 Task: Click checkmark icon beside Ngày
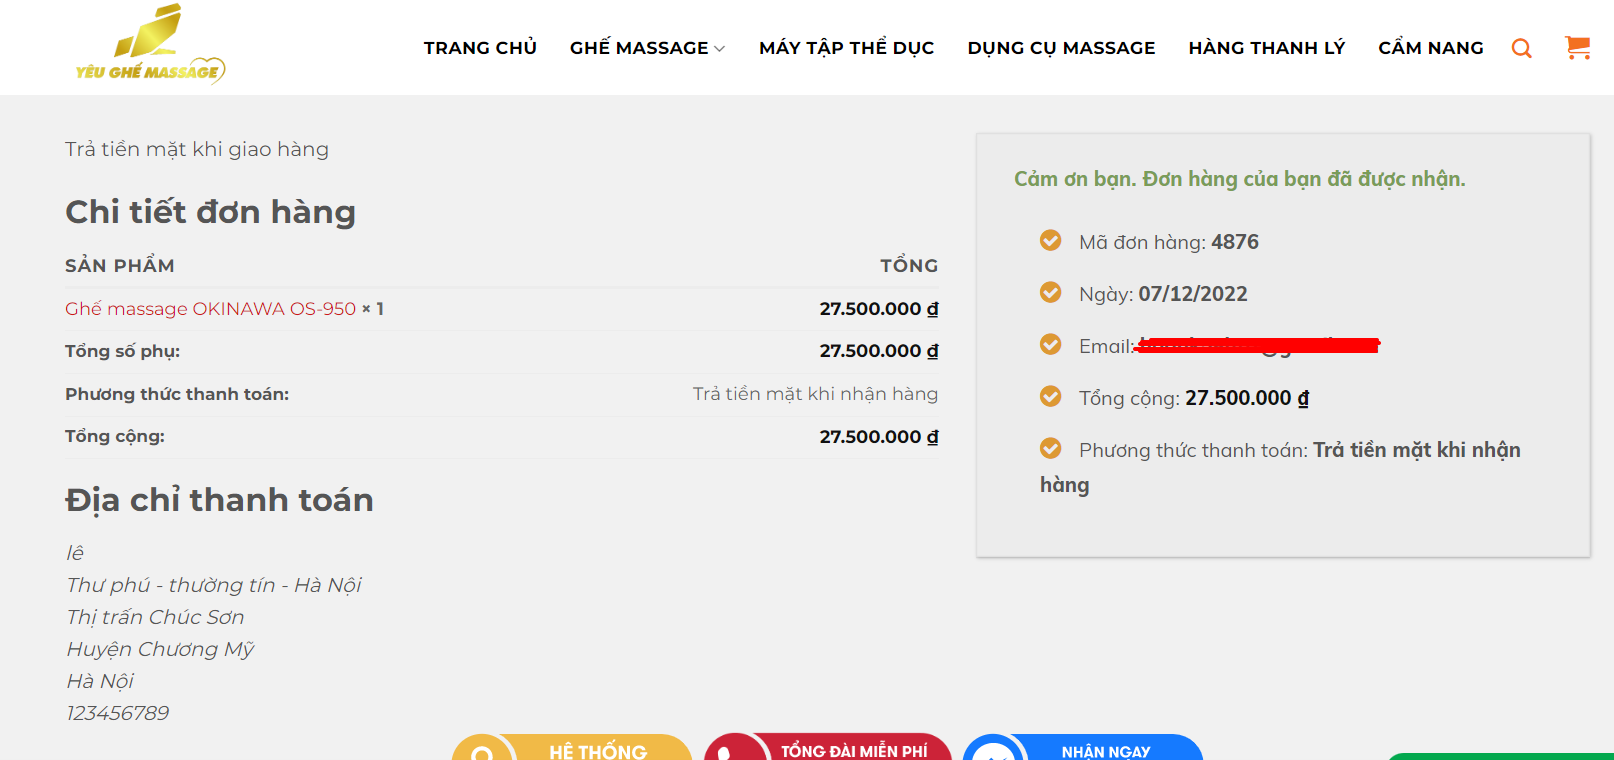click(x=1050, y=292)
